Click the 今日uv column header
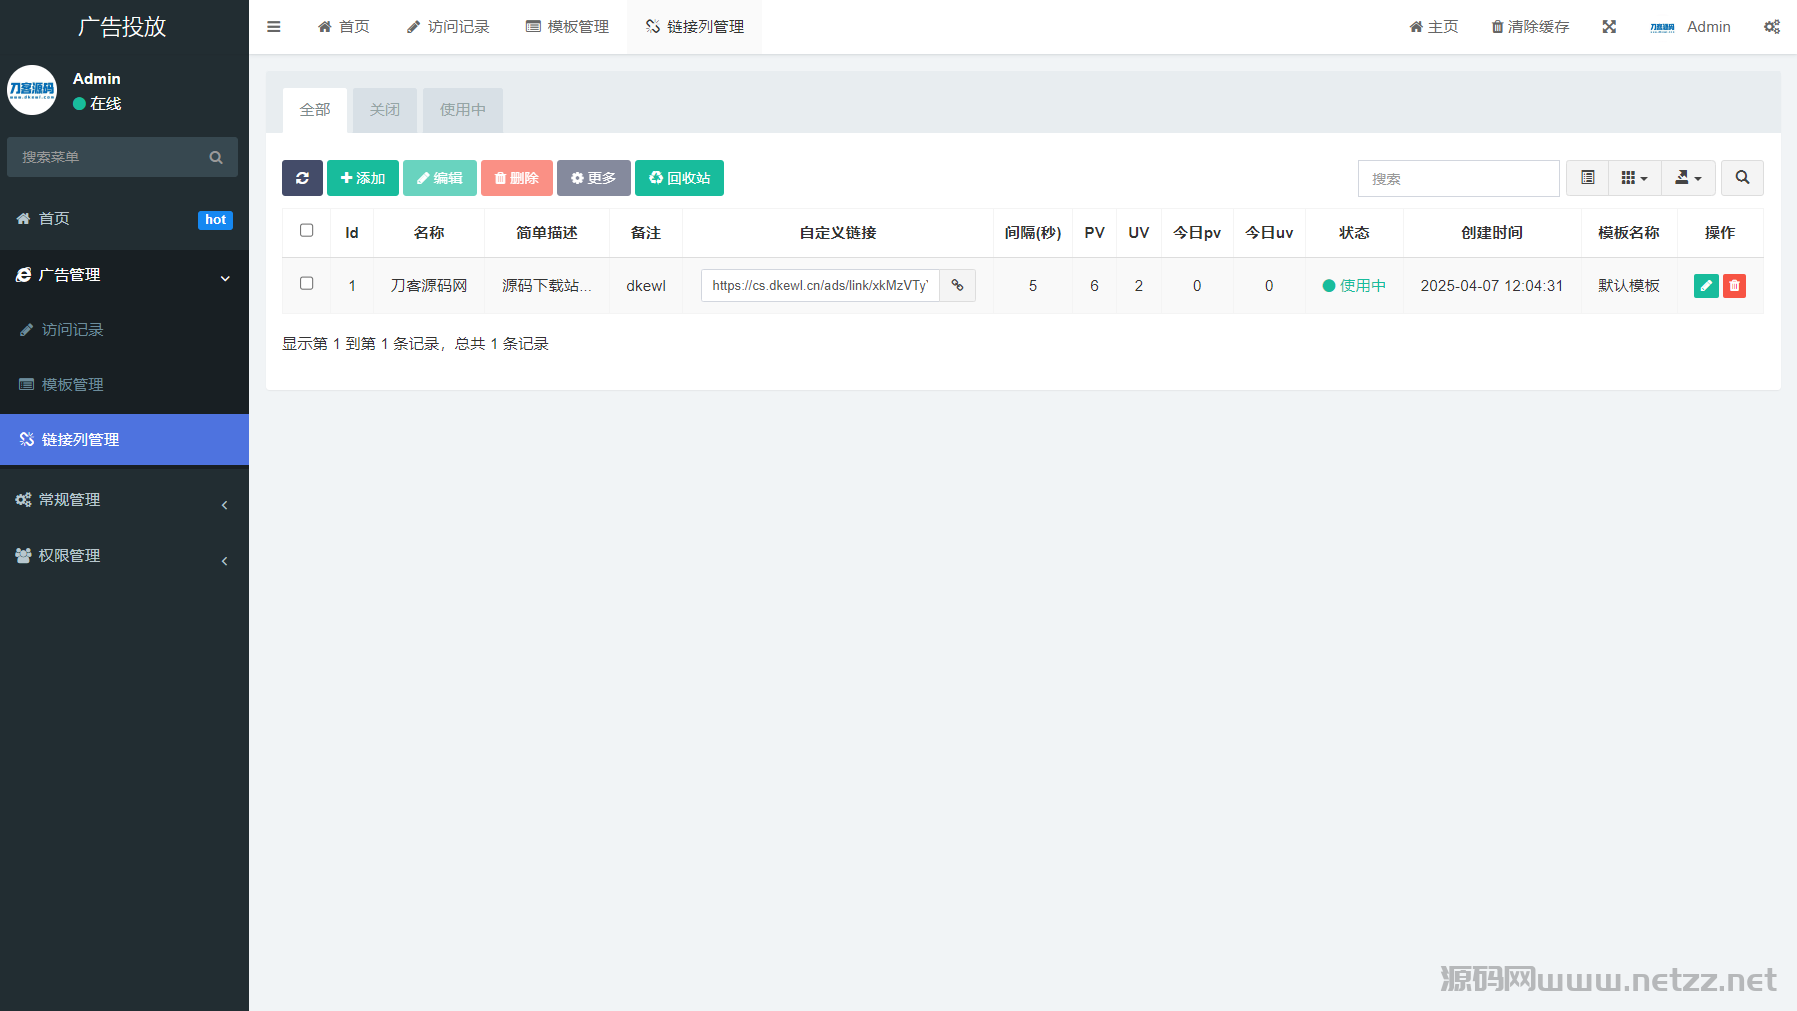The width and height of the screenshot is (1797, 1011). click(x=1270, y=233)
